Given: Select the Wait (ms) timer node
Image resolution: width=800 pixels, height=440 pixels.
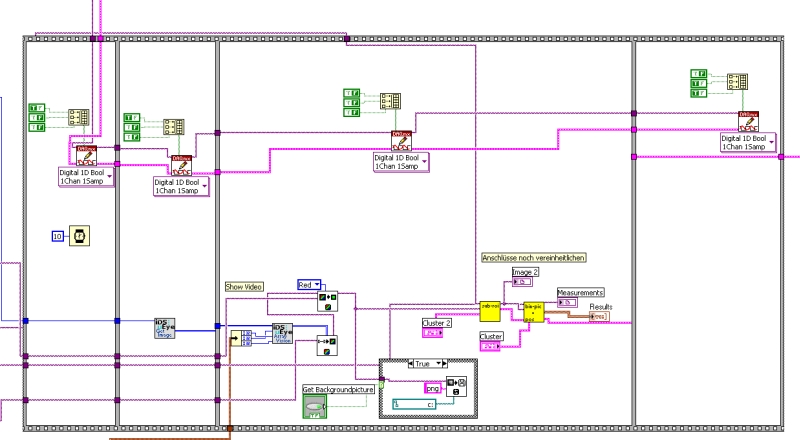Looking at the screenshot, I should tap(80, 236).
